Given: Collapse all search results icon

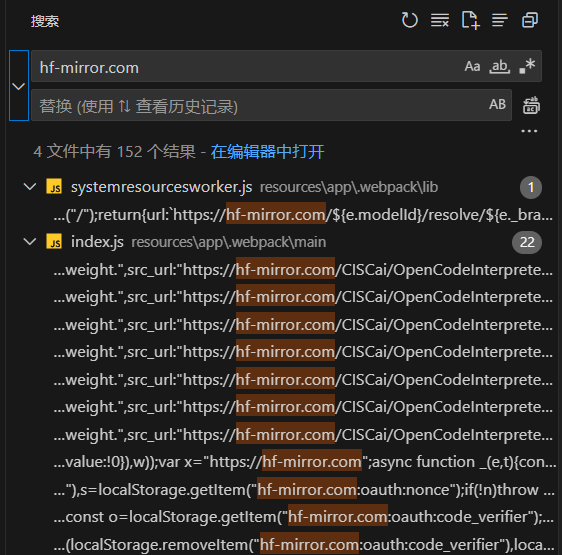Looking at the screenshot, I should pyautogui.click(x=530, y=20).
